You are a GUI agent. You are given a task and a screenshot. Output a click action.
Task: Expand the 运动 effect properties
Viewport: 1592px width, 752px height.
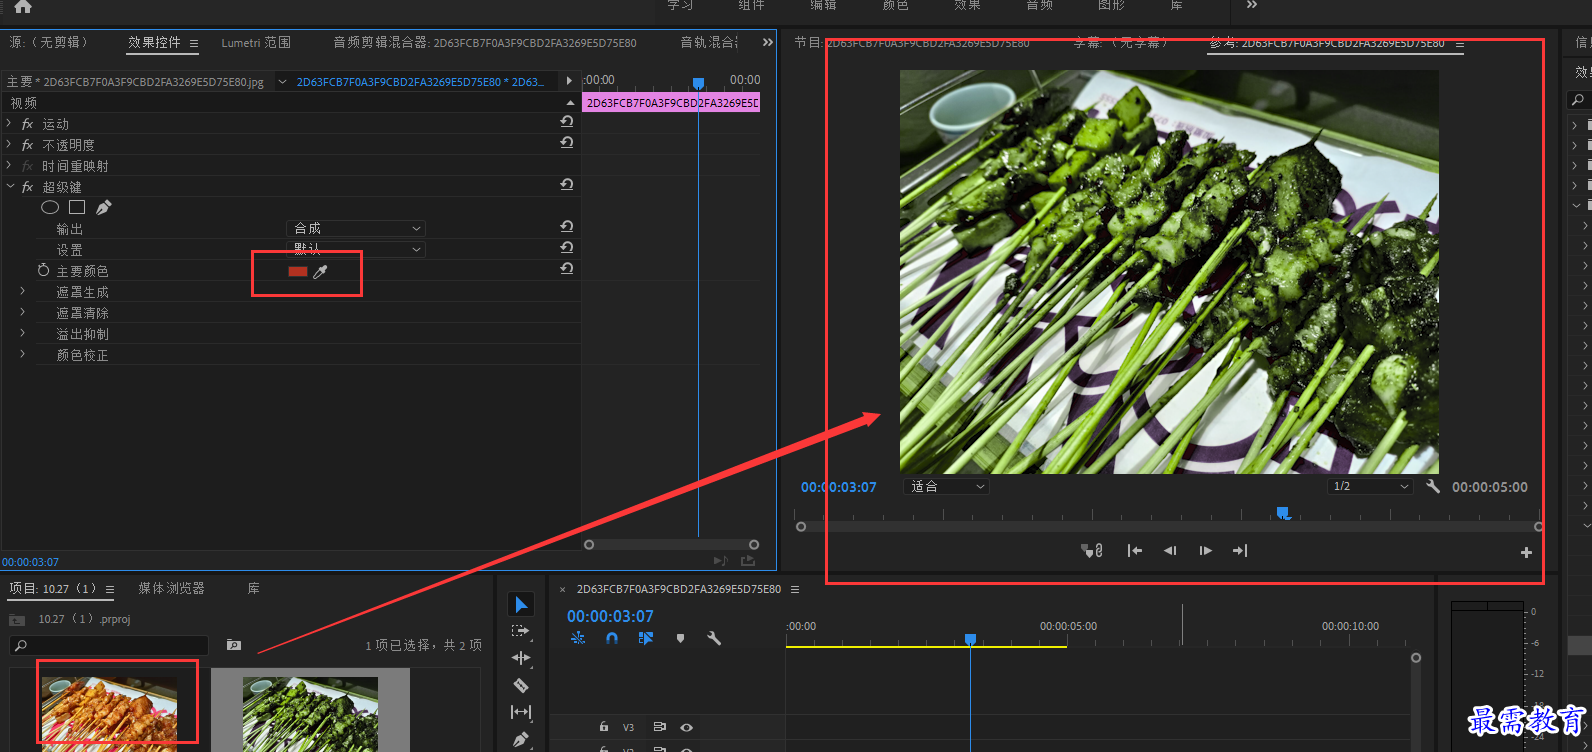click(9, 123)
